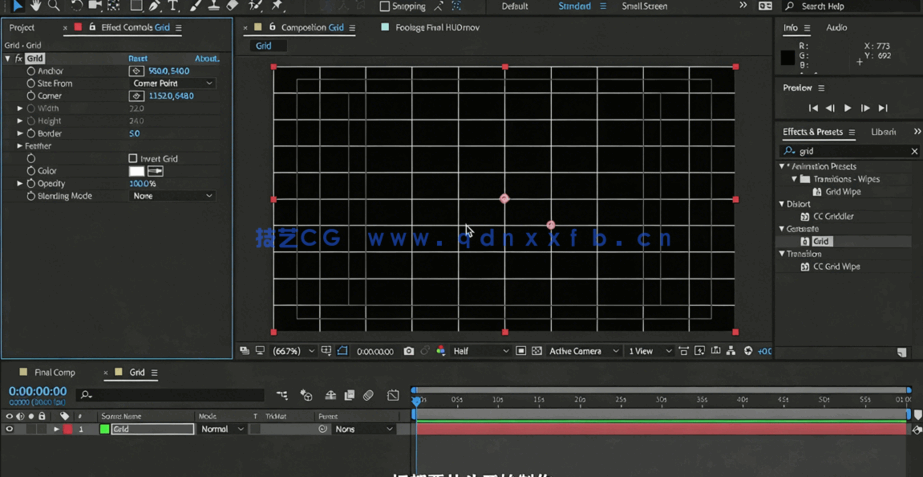923x477 pixels.
Task: Take snapshot with the camera icon
Action: click(408, 351)
